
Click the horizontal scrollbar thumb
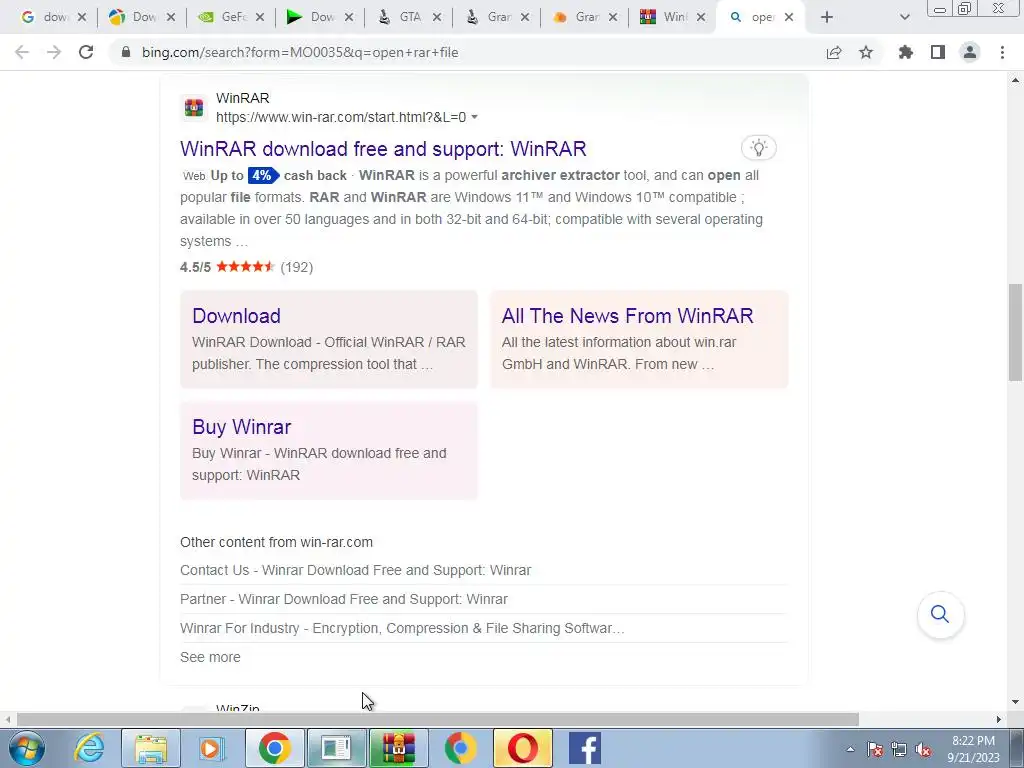pos(438,719)
